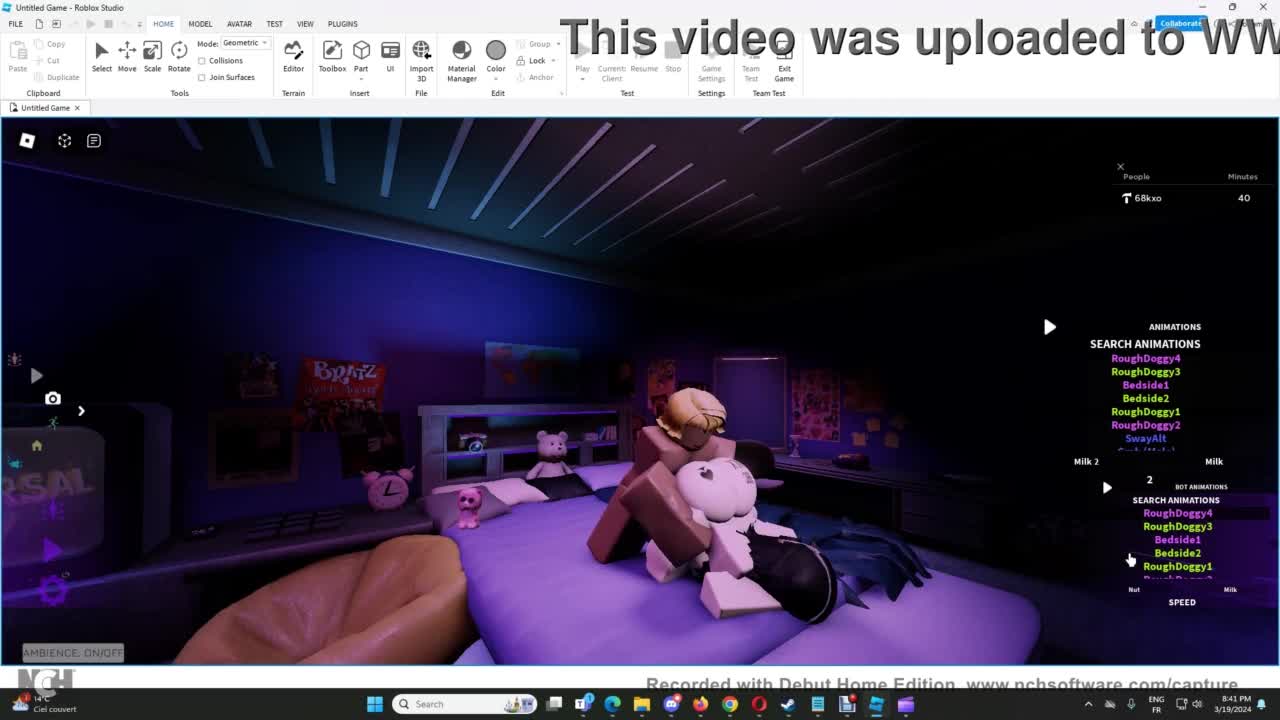The image size is (1280, 720).
Task: Open the Material Manager
Action: (x=461, y=58)
